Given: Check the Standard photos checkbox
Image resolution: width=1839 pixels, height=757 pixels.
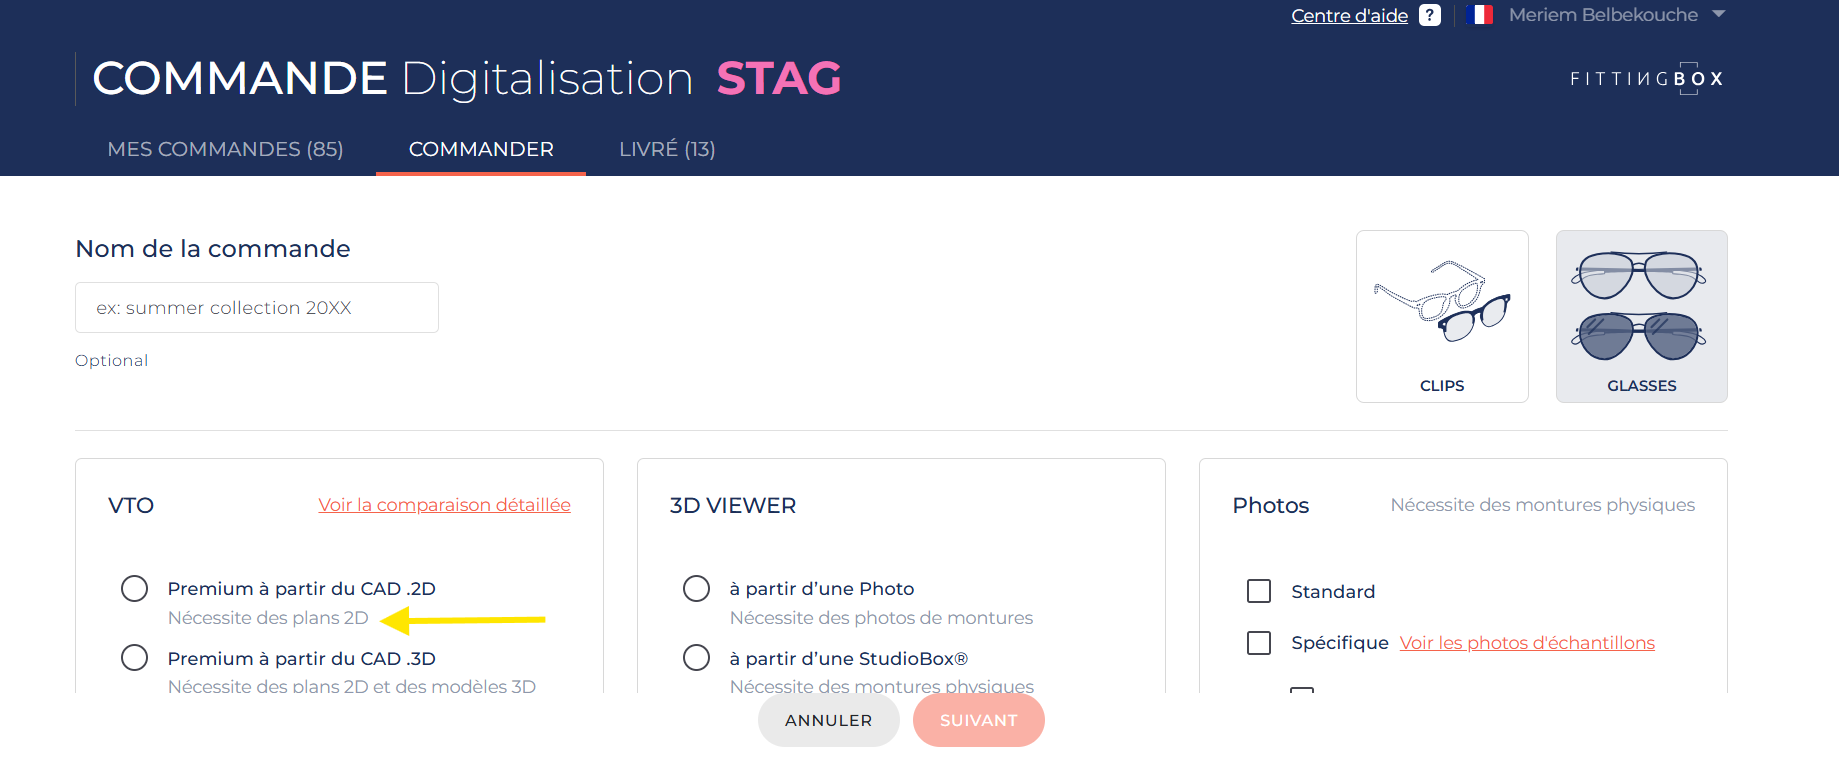Looking at the screenshot, I should (x=1259, y=591).
